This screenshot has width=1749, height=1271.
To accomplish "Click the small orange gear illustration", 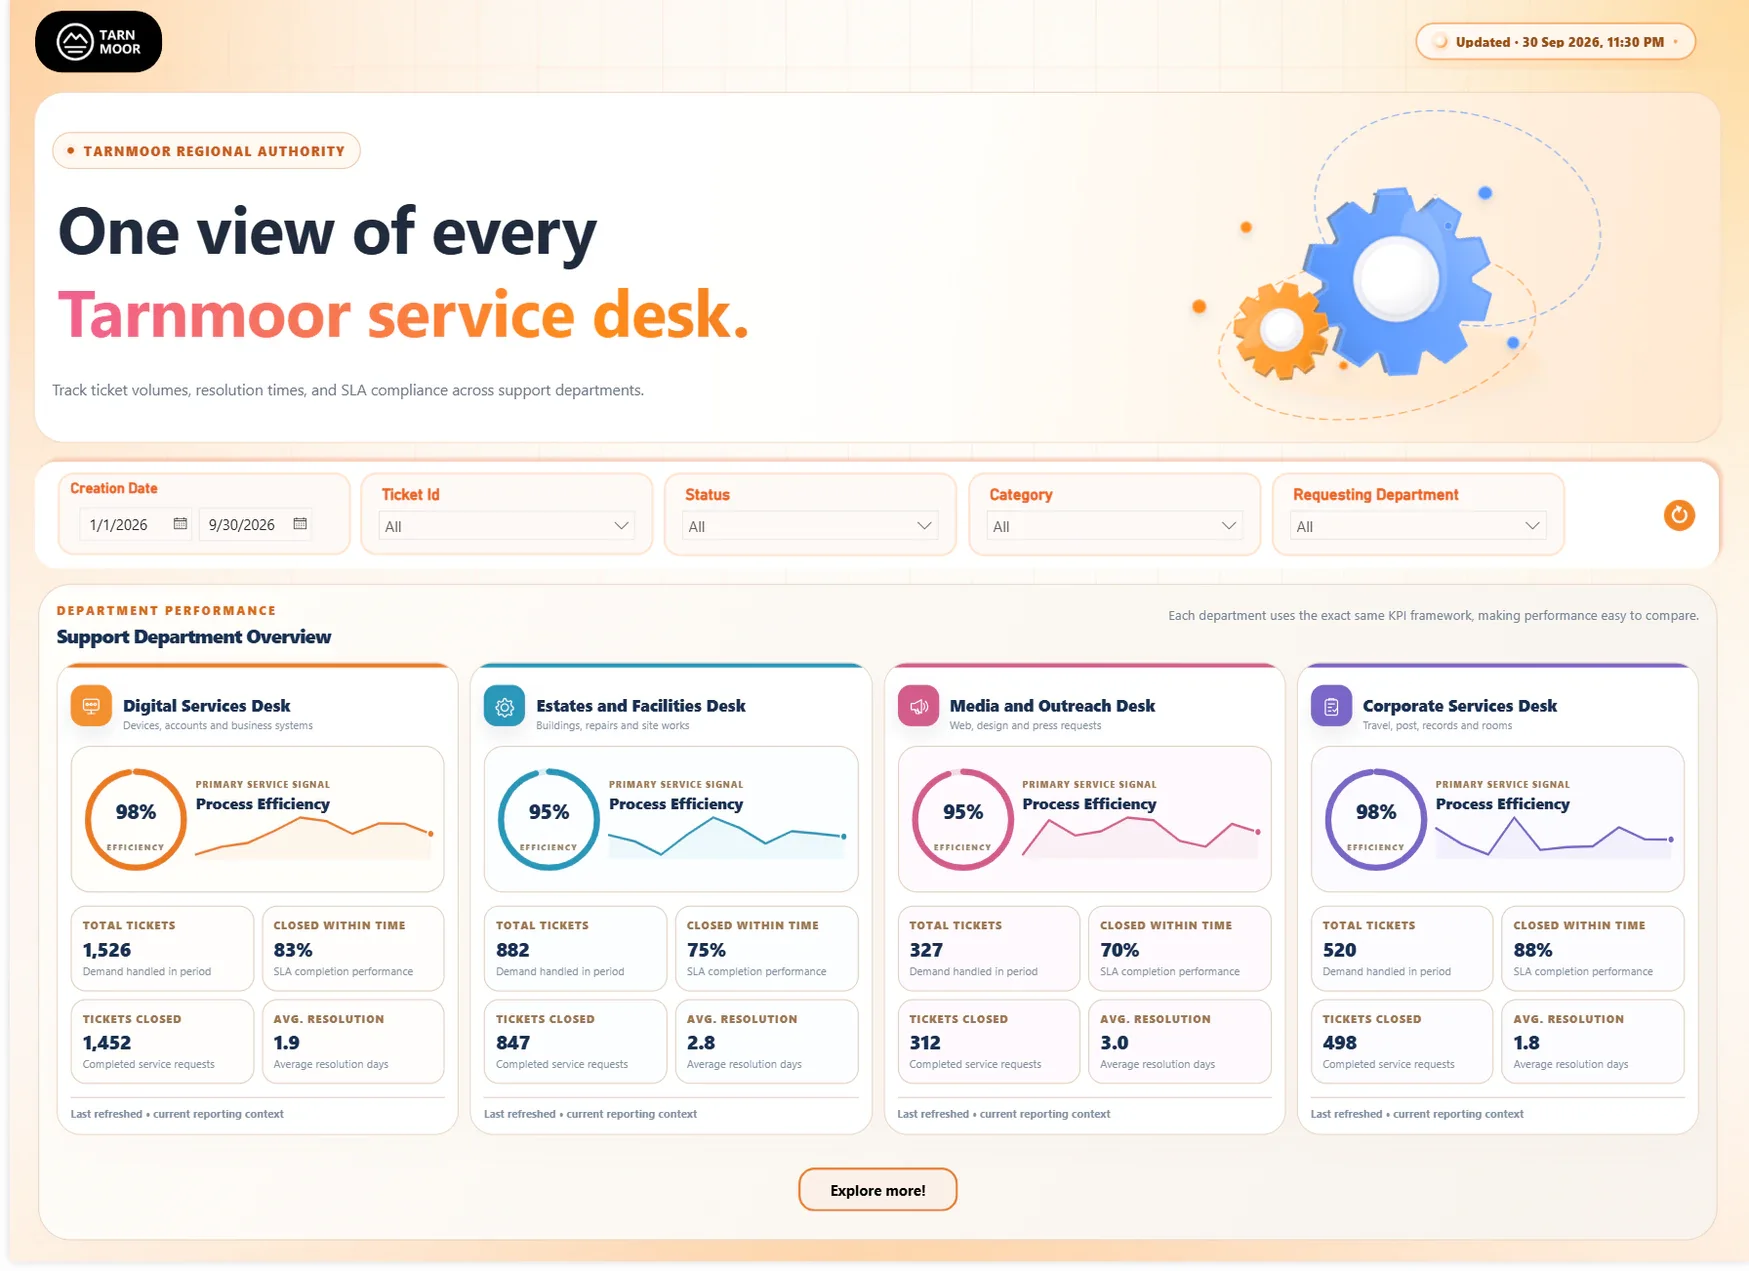I will pyautogui.click(x=1281, y=330).
